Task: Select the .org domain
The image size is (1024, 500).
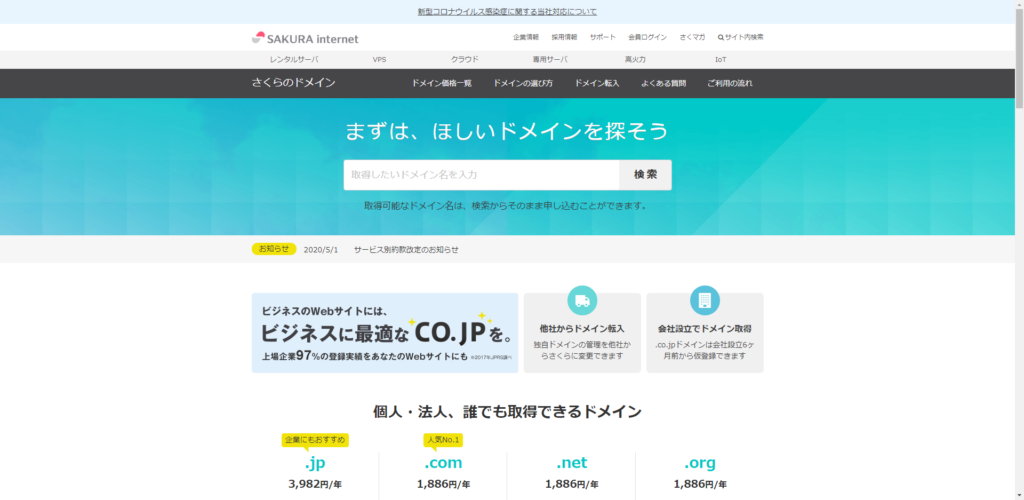Action: point(700,463)
